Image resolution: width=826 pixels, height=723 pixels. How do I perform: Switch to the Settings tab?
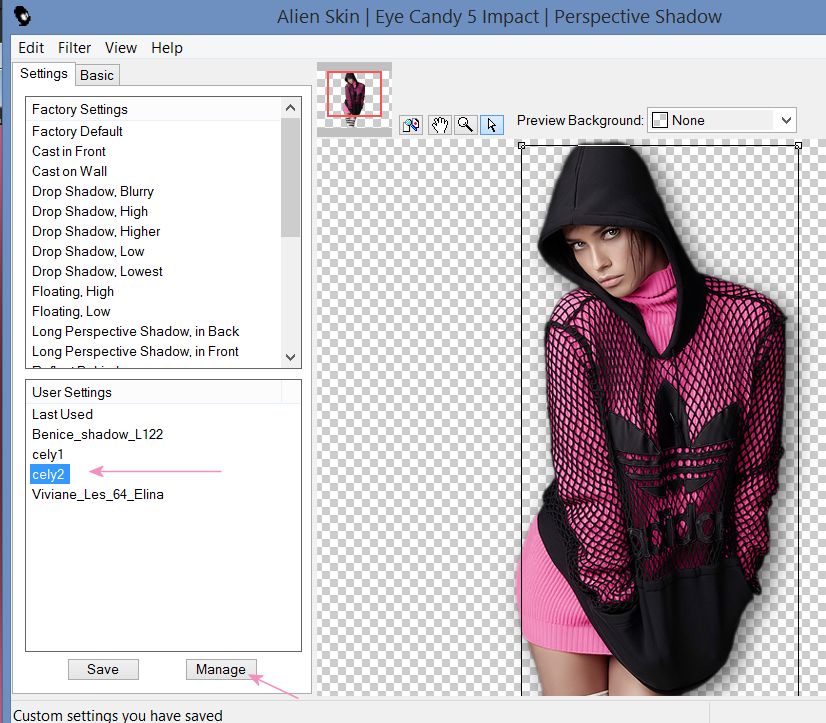point(44,74)
